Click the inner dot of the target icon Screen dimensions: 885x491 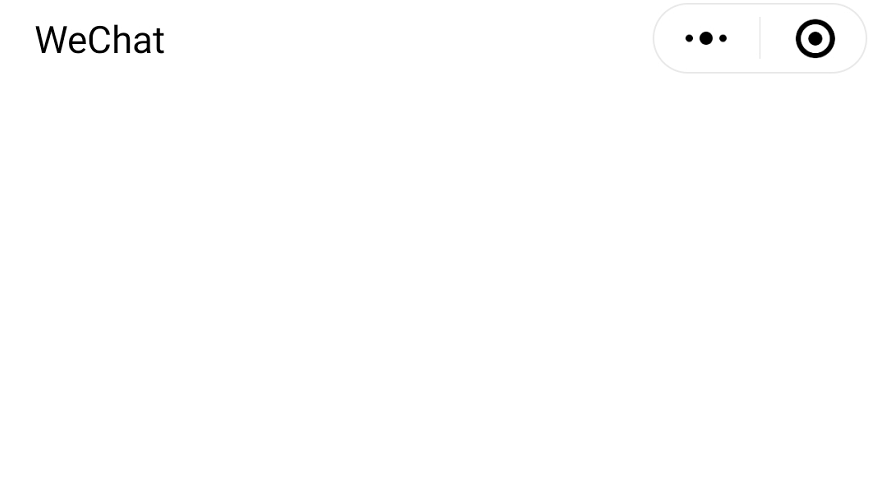point(815,38)
